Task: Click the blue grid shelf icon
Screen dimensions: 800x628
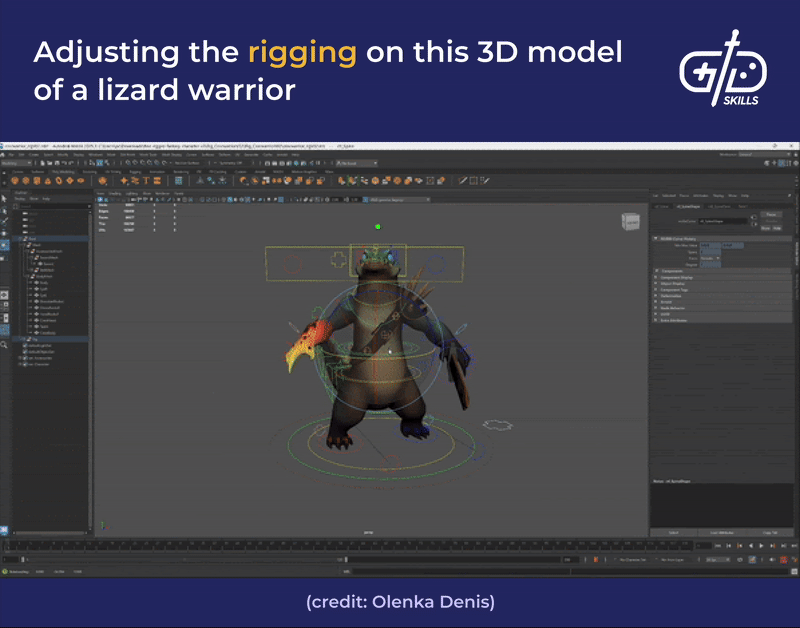Action: pos(179,181)
